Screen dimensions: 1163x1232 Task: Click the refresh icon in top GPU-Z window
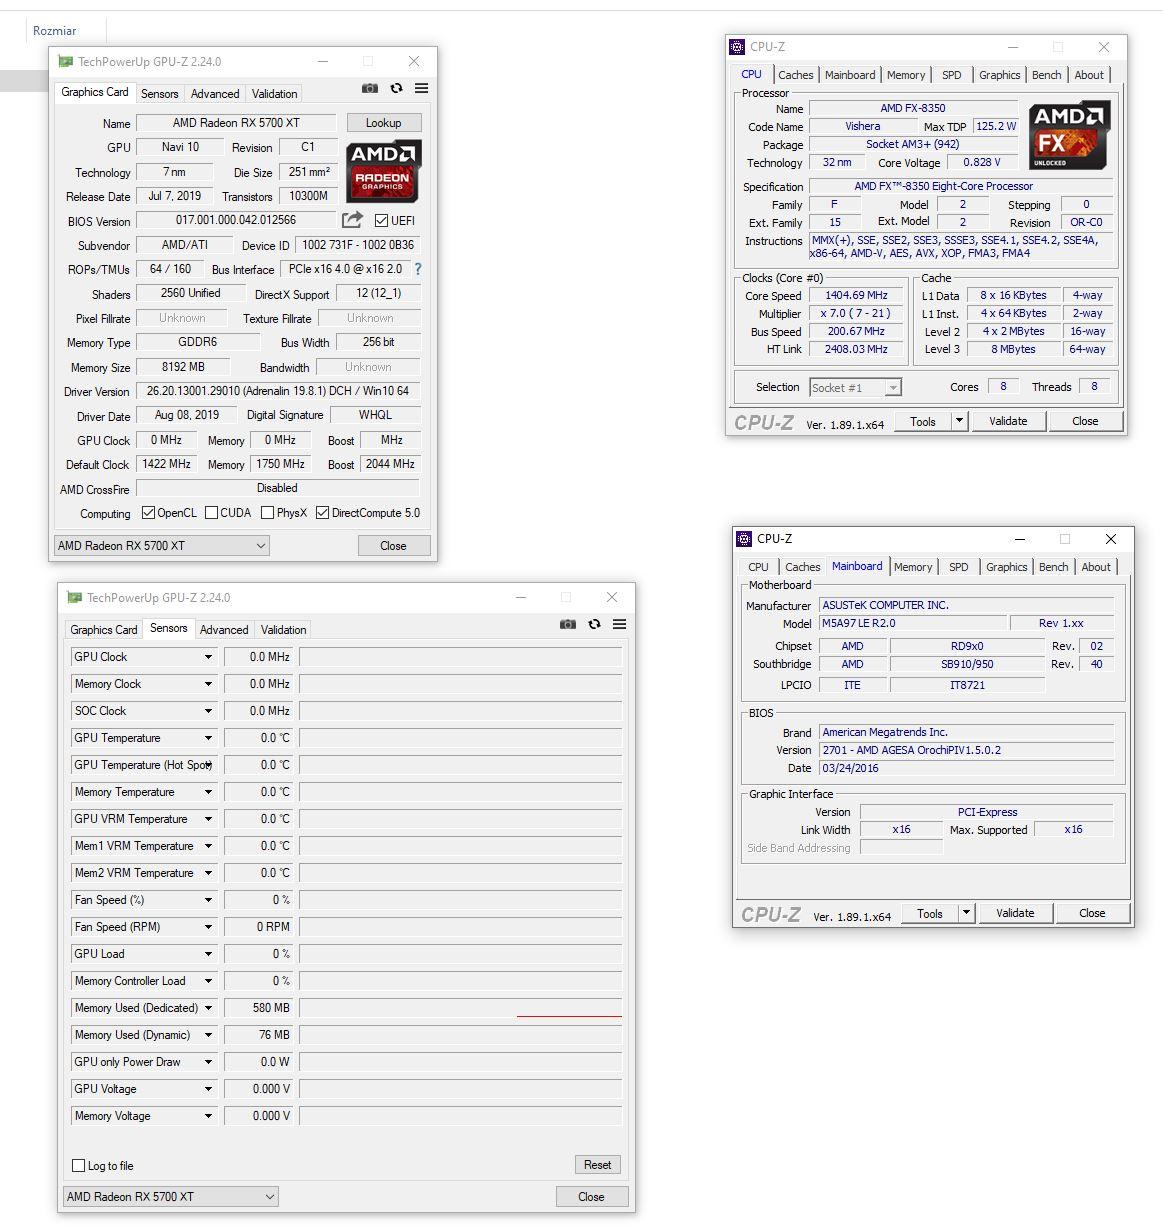point(396,88)
